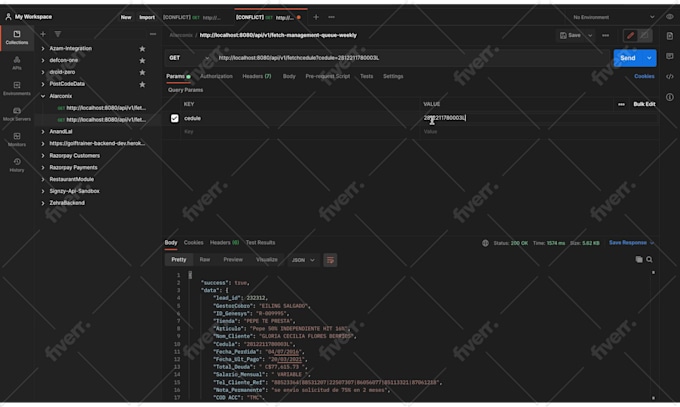The image size is (680, 407).
Task: Click the network globe icon next to Status
Action: point(485,243)
